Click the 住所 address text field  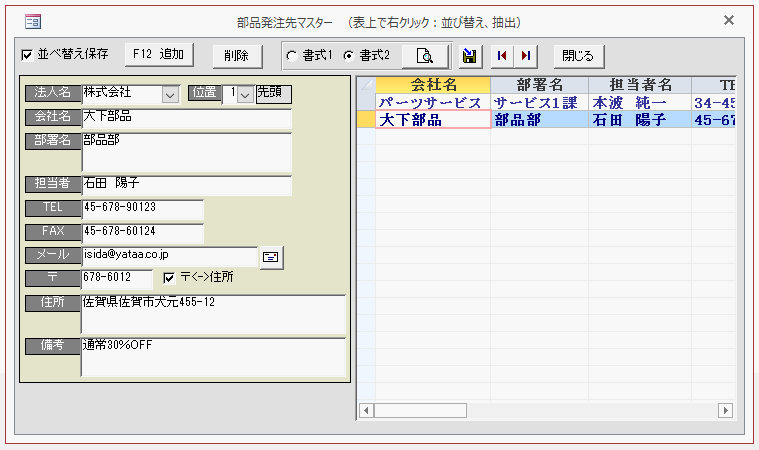213,314
